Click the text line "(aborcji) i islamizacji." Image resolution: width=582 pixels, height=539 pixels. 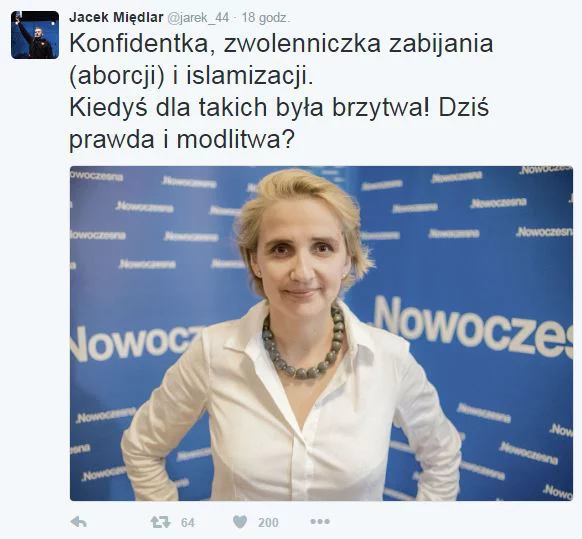point(191,76)
